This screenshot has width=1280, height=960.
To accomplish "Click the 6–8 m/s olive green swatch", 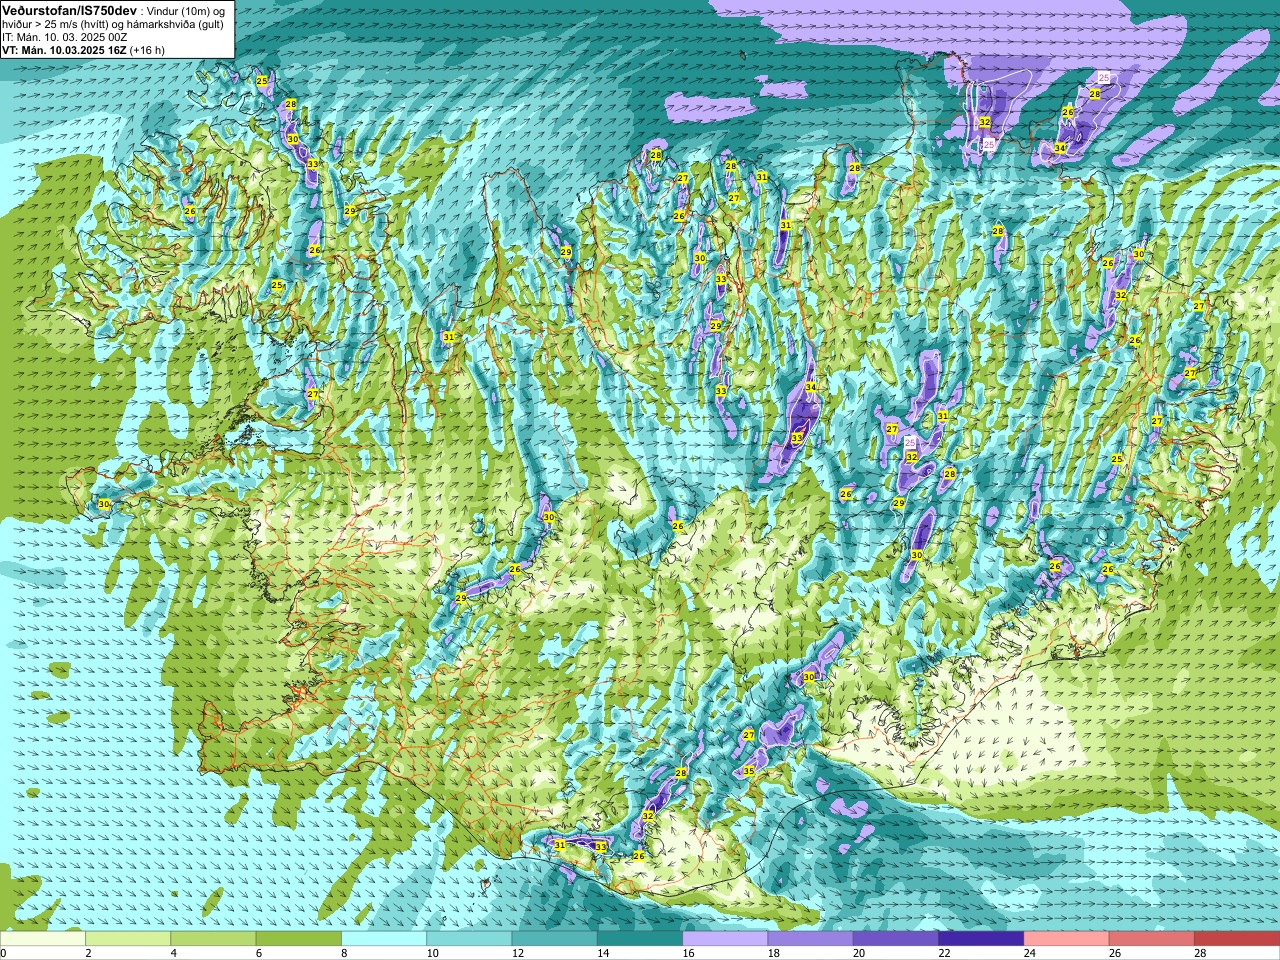I will pyautogui.click(x=299, y=938).
